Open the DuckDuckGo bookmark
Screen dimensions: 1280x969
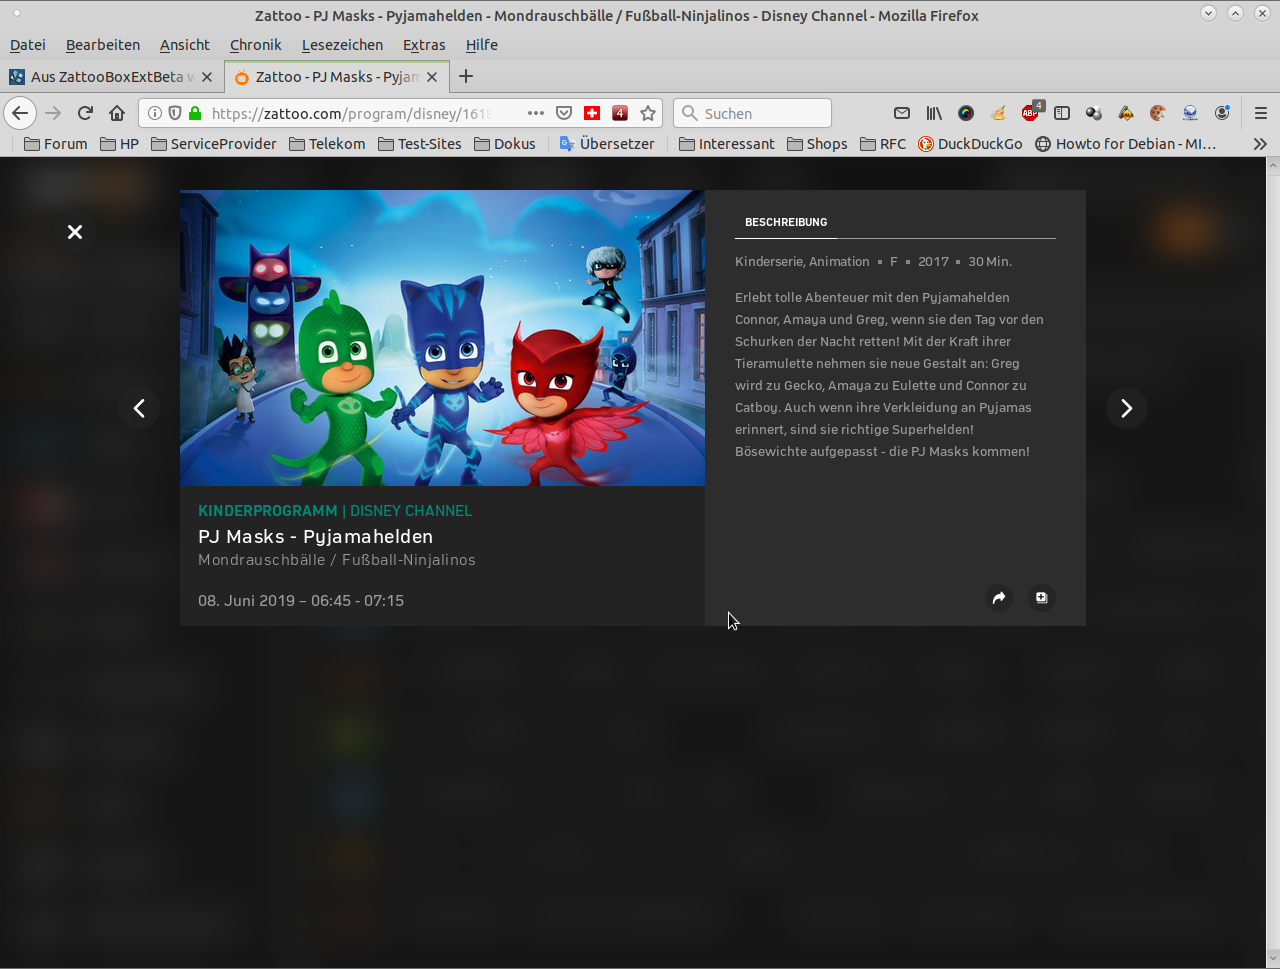pyautogui.click(x=970, y=144)
